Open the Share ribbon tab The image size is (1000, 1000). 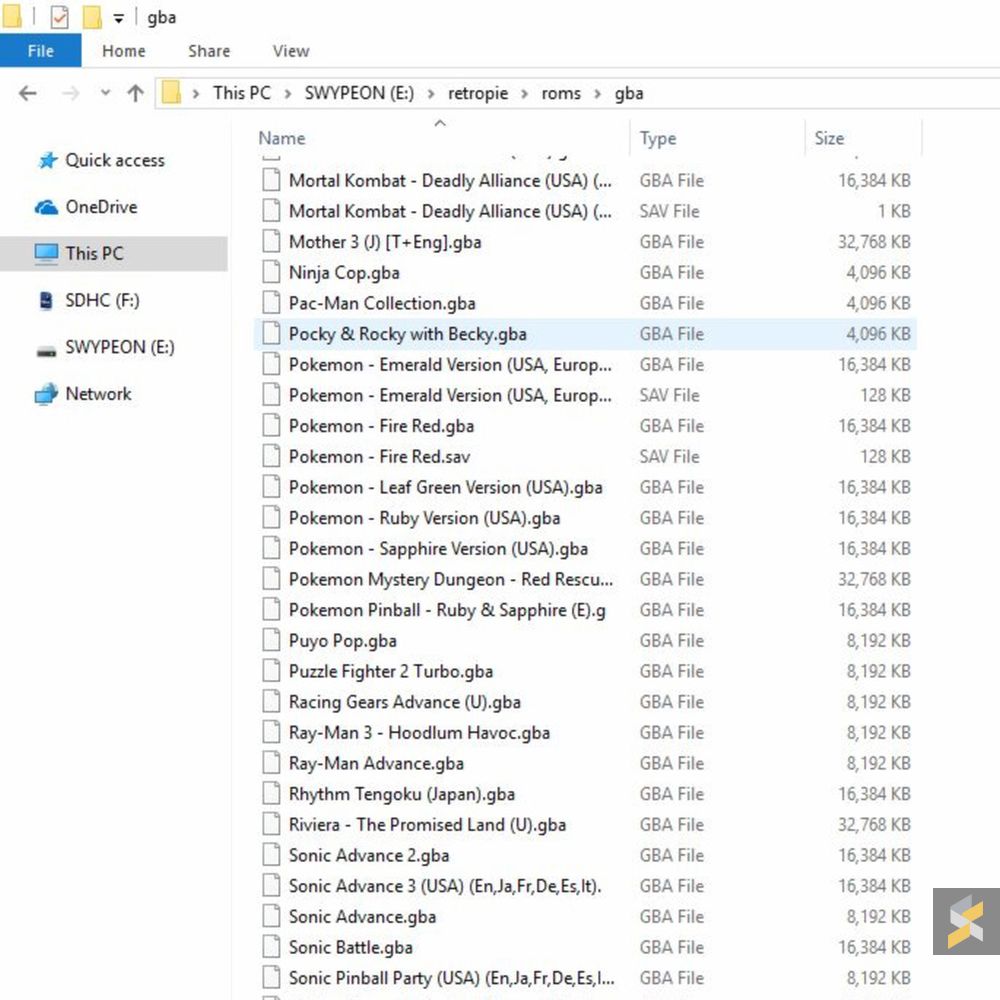(209, 51)
